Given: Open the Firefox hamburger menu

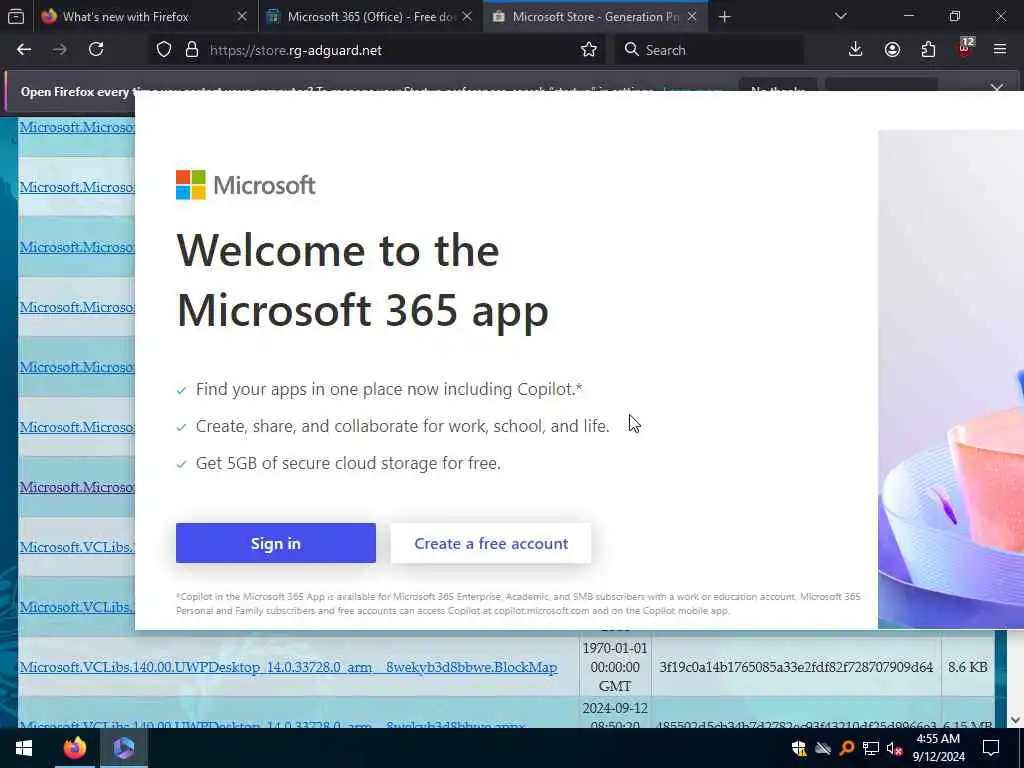Looking at the screenshot, I should 1000,50.
